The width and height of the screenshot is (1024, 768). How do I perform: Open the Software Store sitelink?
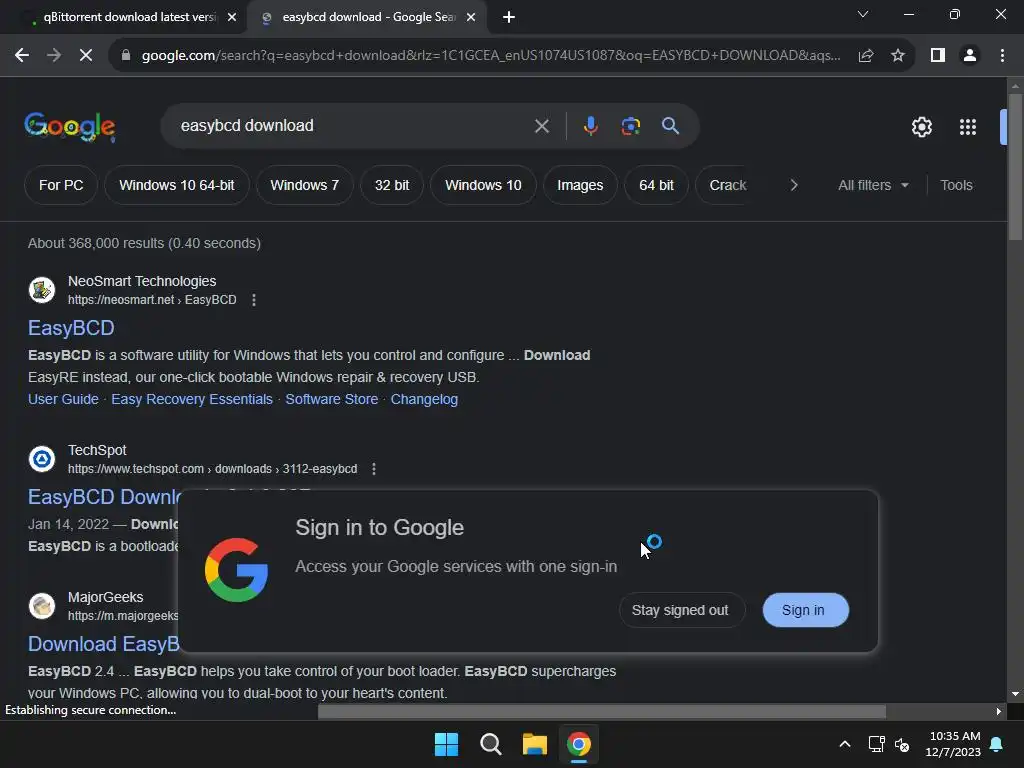point(332,399)
